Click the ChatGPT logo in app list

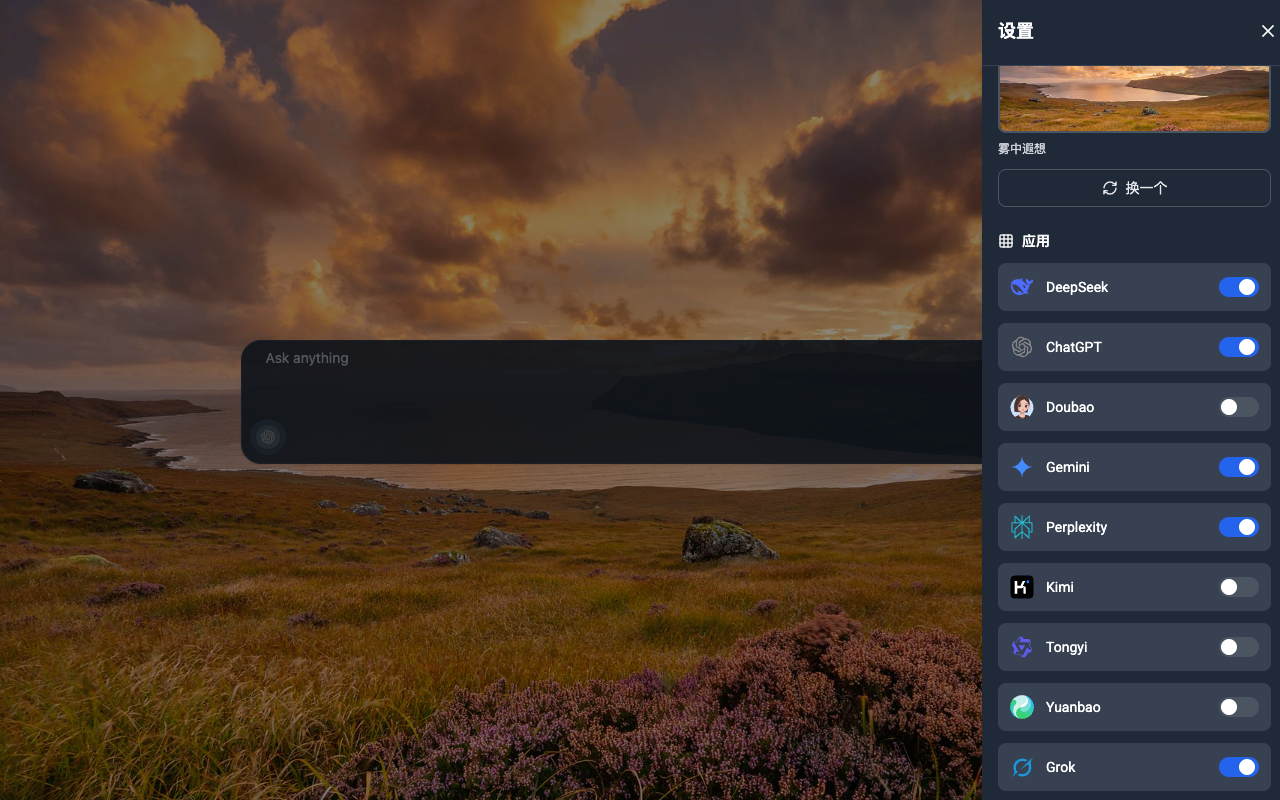[x=1022, y=347]
